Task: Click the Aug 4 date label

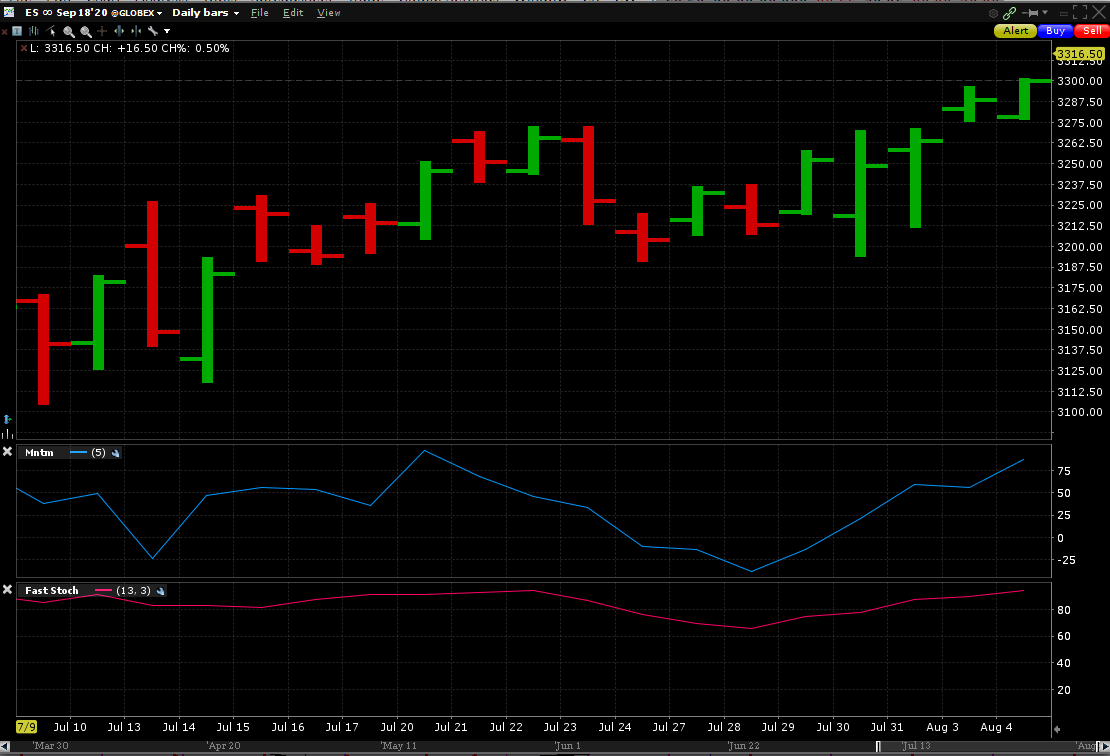Action: point(996,727)
